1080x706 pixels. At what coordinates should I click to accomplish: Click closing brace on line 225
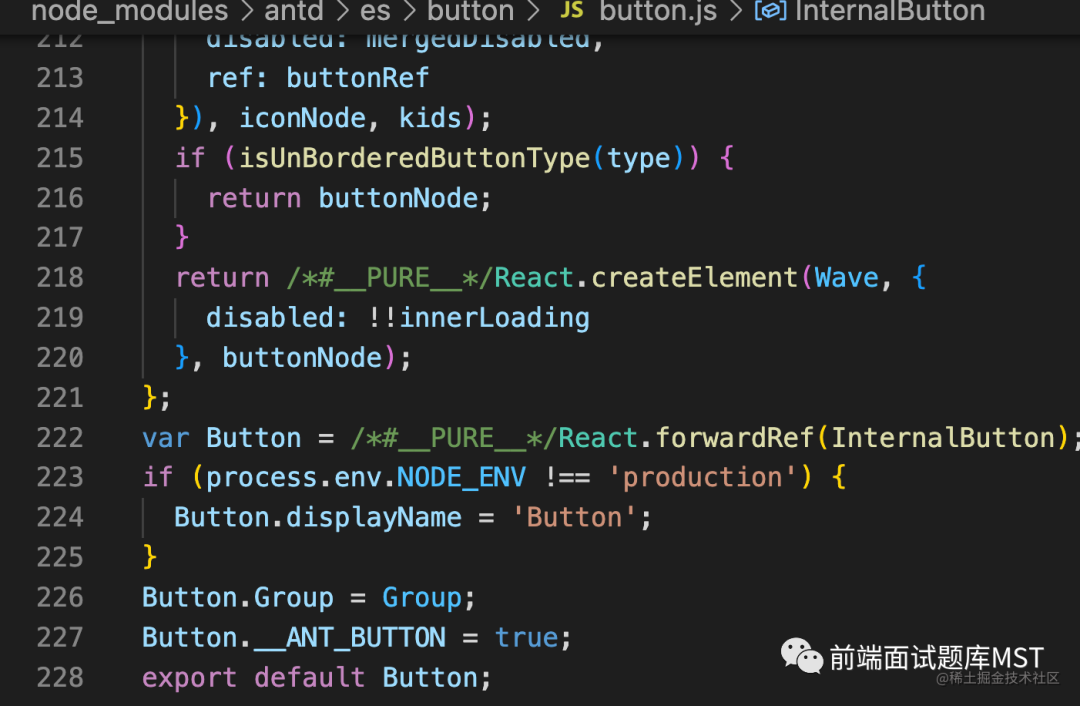pos(149,557)
